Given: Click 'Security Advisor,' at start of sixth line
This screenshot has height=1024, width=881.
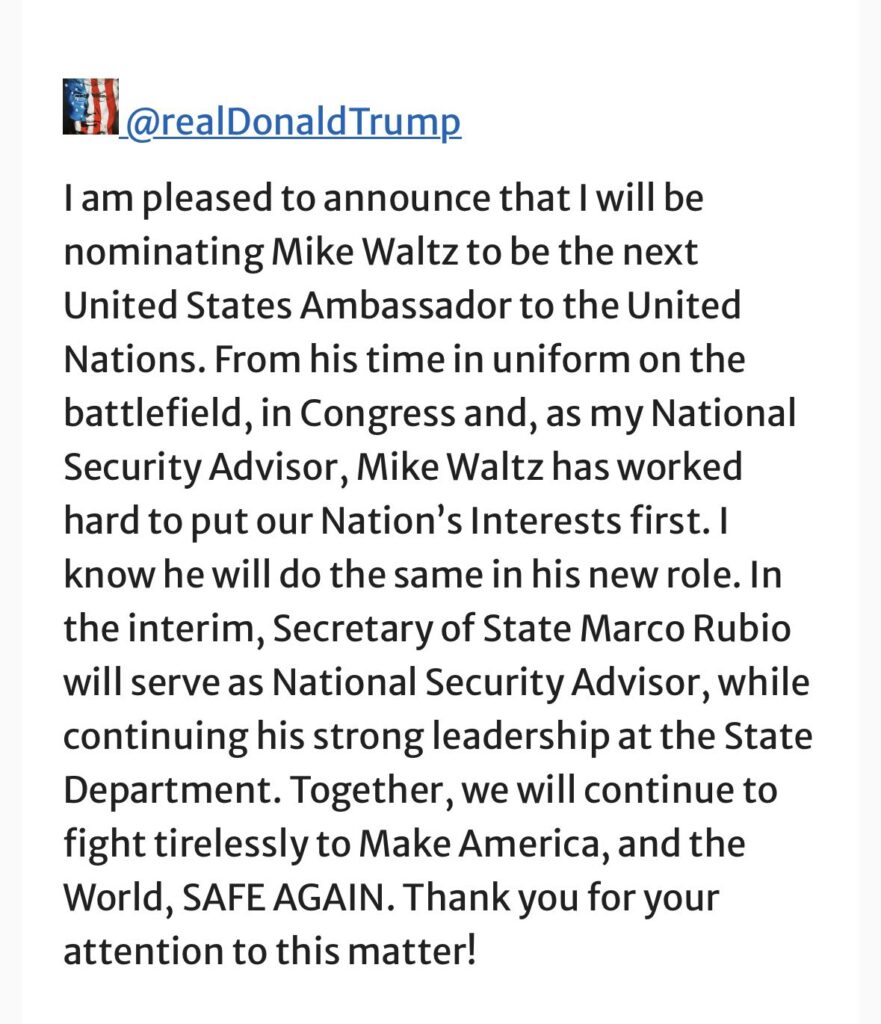Looking at the screenshot, I should 205,468.
